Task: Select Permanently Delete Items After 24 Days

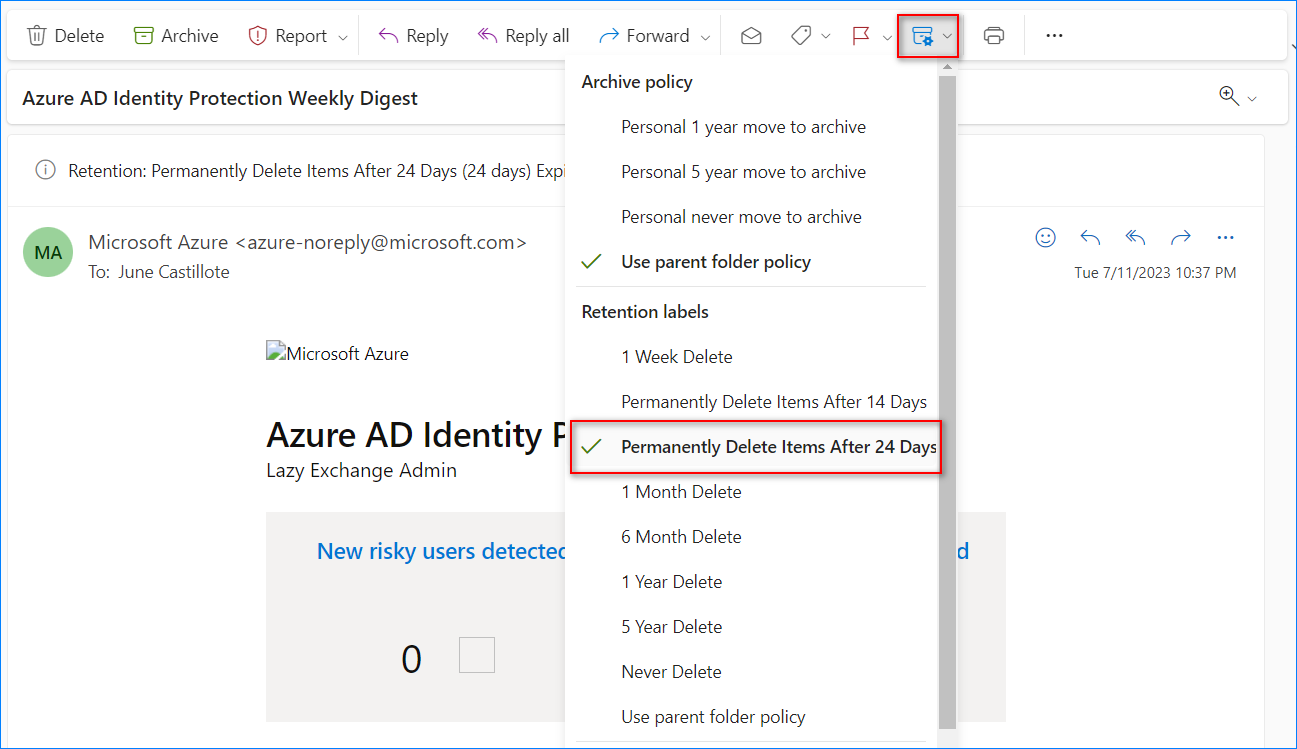Action: coord(777,447)
